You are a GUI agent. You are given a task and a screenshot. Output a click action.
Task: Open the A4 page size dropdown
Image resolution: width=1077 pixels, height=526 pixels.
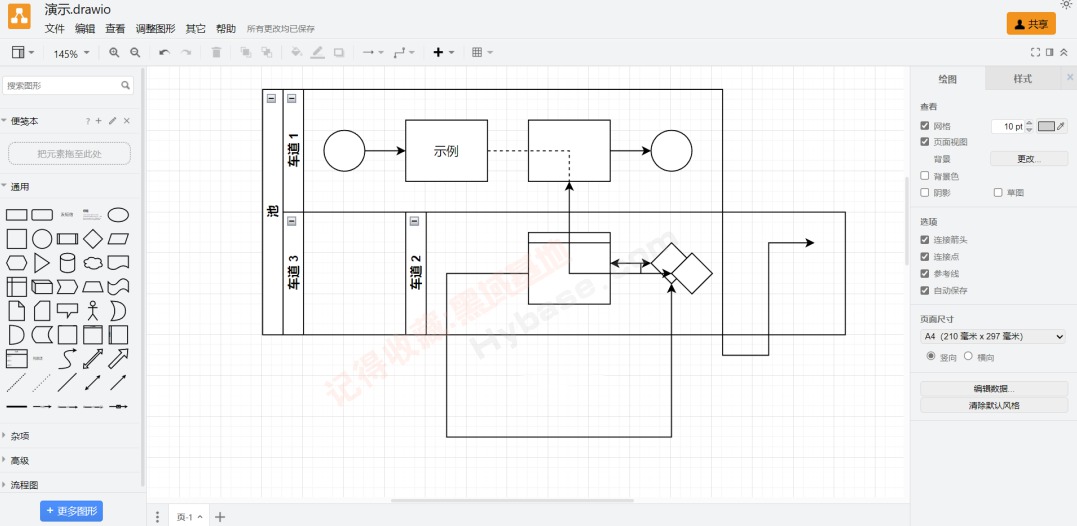point(993,336)
